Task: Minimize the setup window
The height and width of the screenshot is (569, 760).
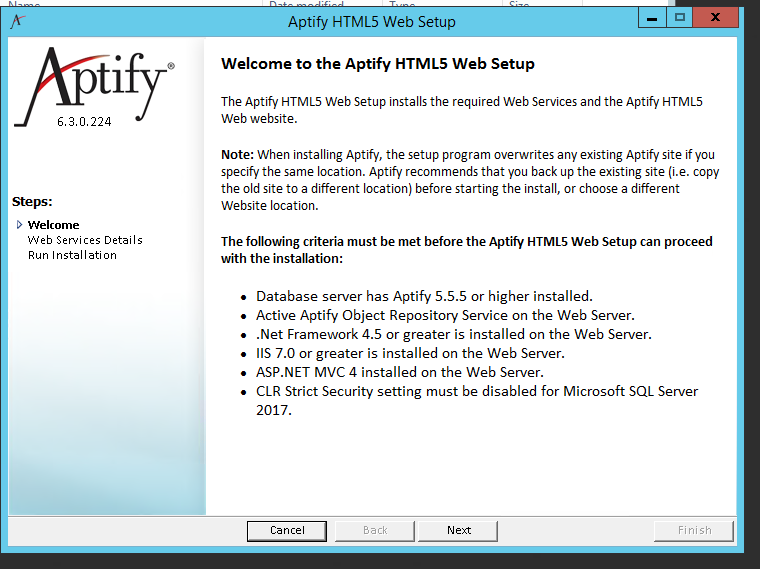Action: click(x=652, y=18)
